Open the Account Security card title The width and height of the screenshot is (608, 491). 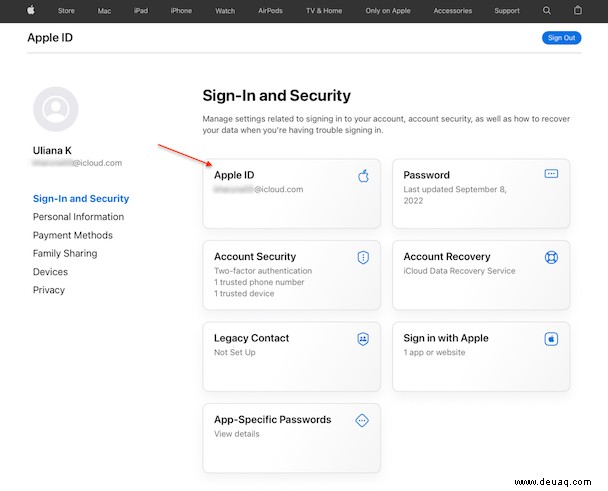coord(255,256)
